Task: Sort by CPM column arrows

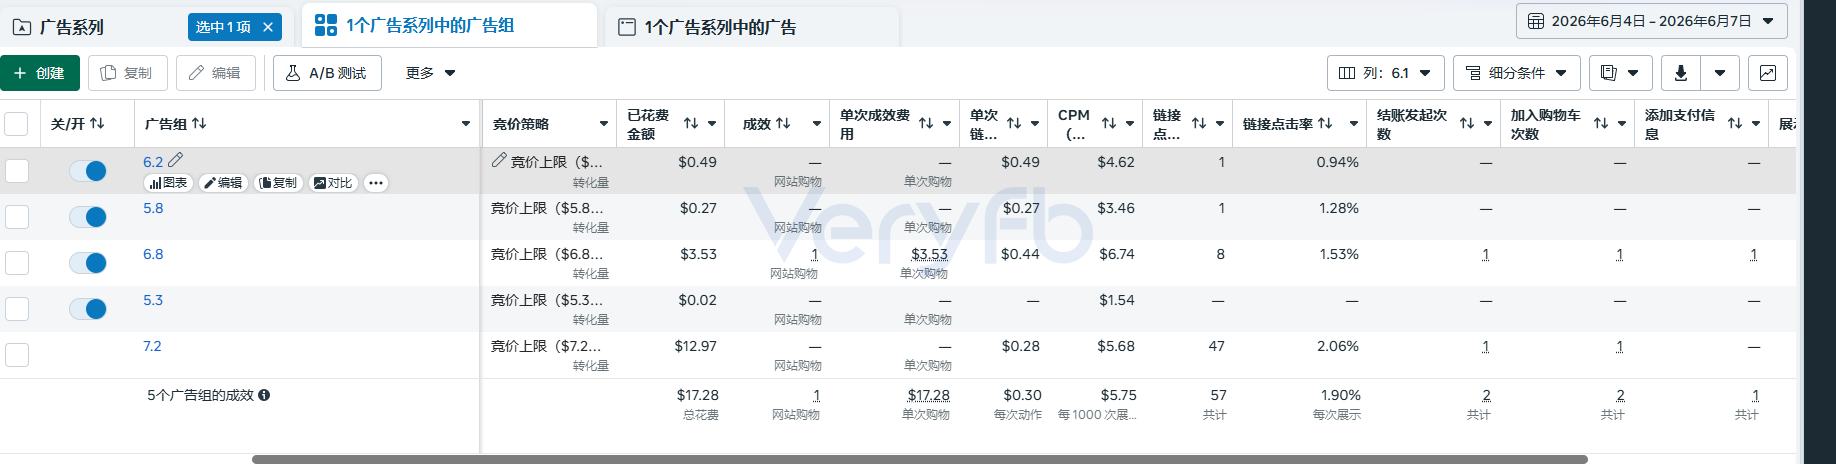Action: 1109,123
